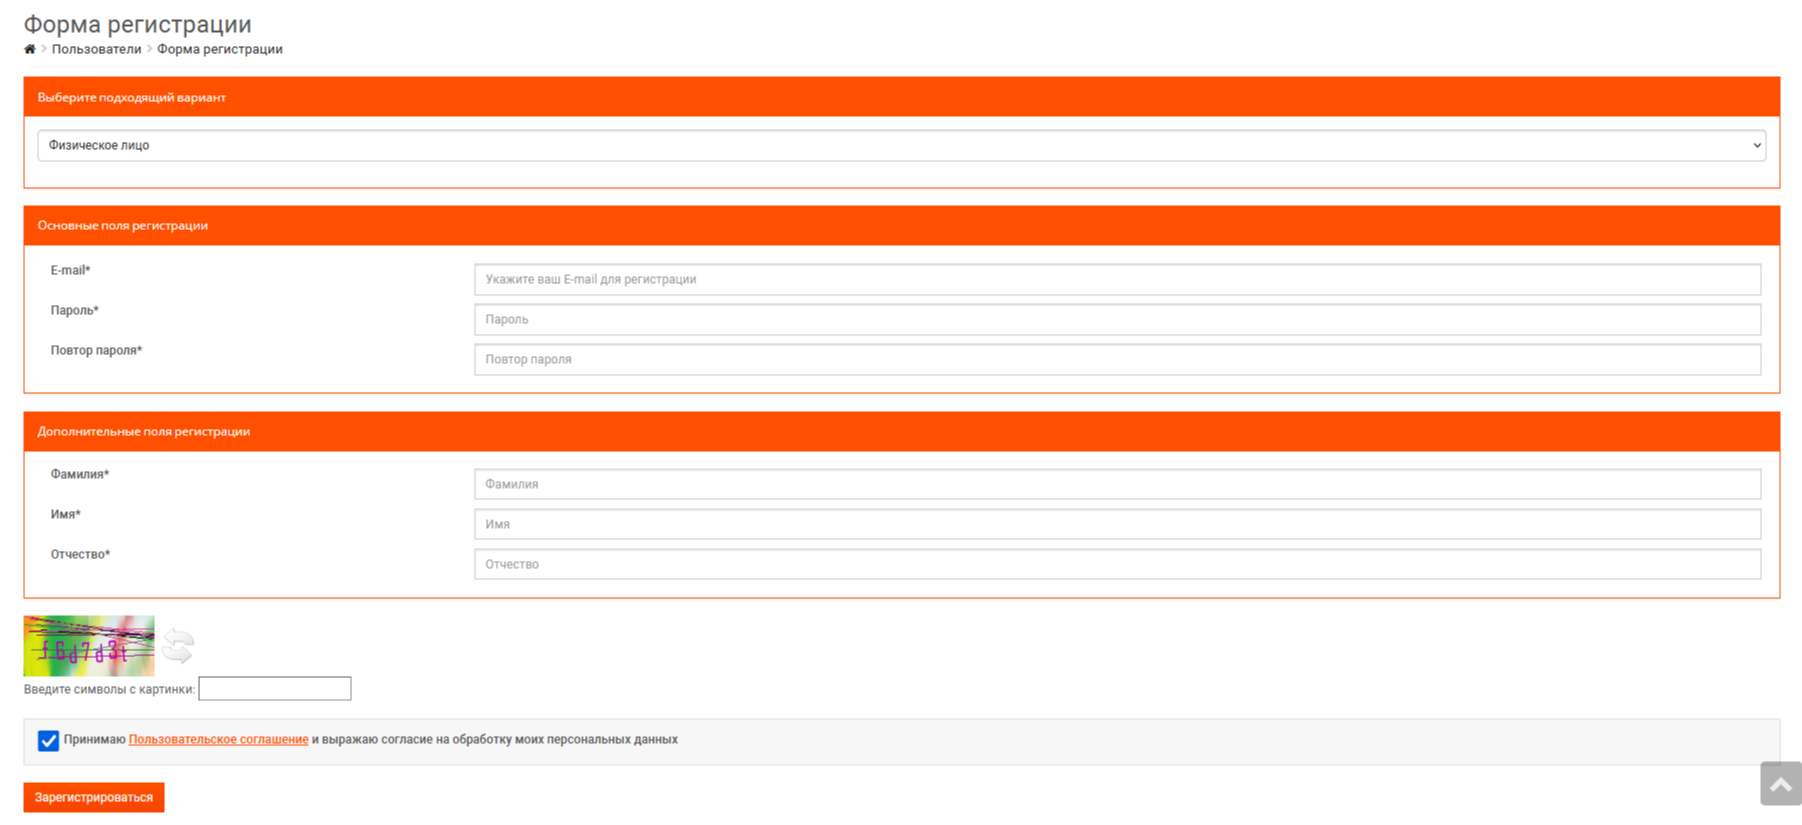This screenshot has width=1802, height=825.
Task: Click the colorful captcha image
Action: pos(89,646)
